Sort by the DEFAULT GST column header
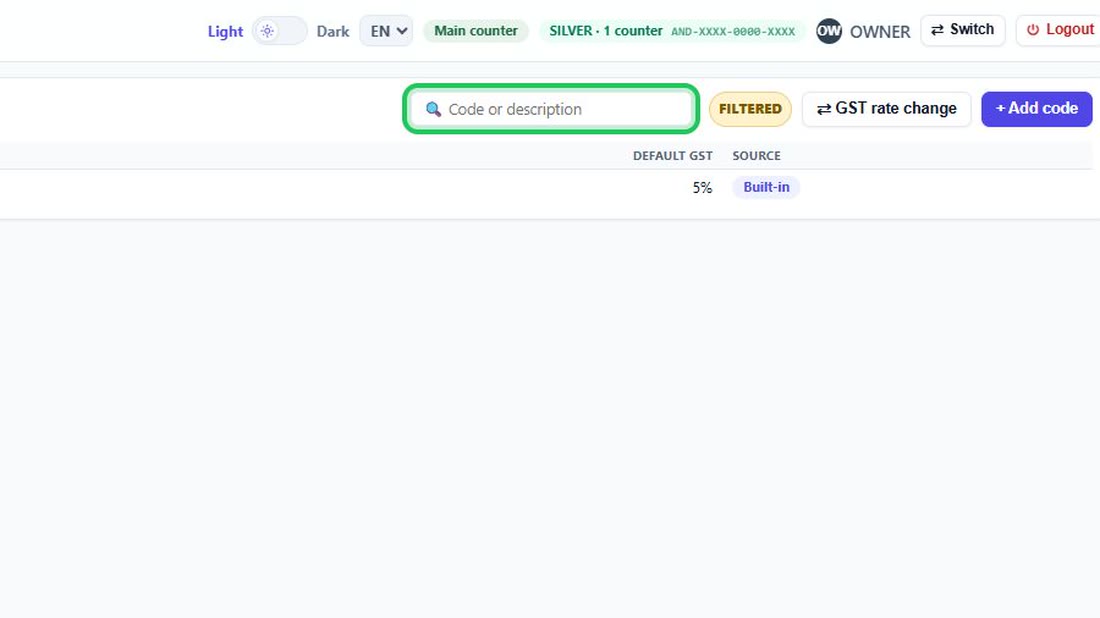The height and width of the screenshot is (618, 1100). click(x=672, y=156)
